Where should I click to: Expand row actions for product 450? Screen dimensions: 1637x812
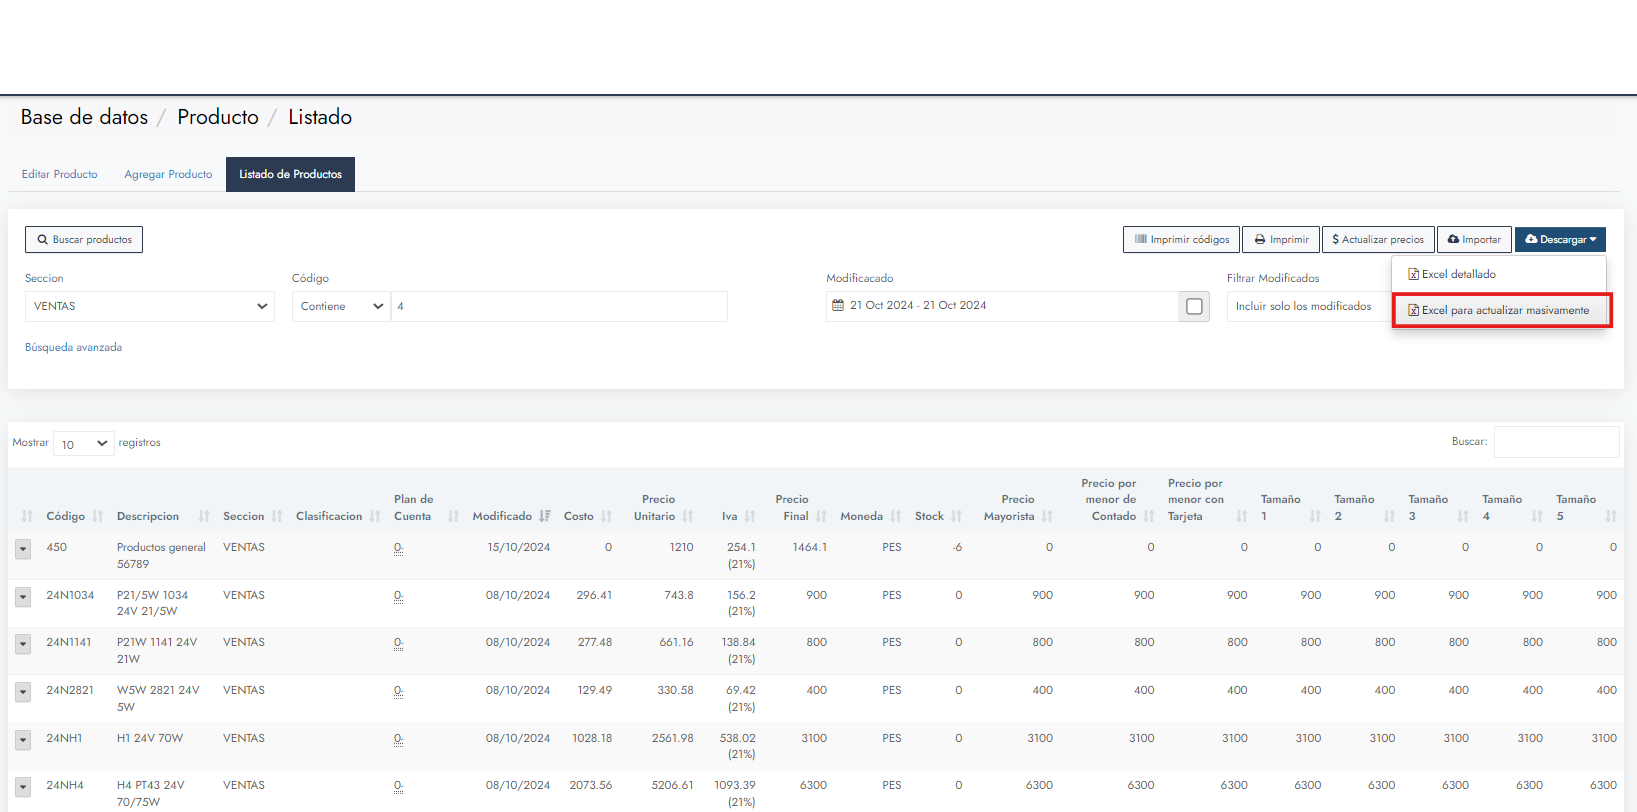click(x=23, y=549)
